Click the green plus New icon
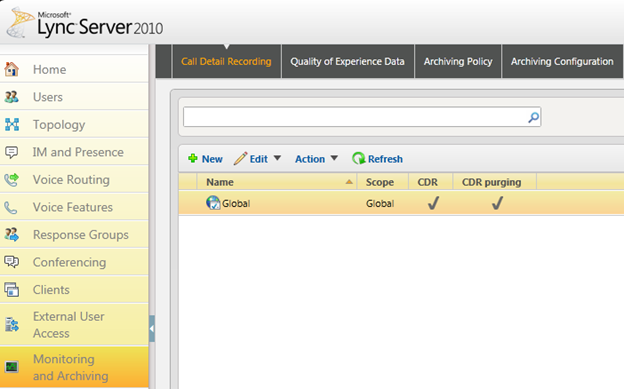 193,158
